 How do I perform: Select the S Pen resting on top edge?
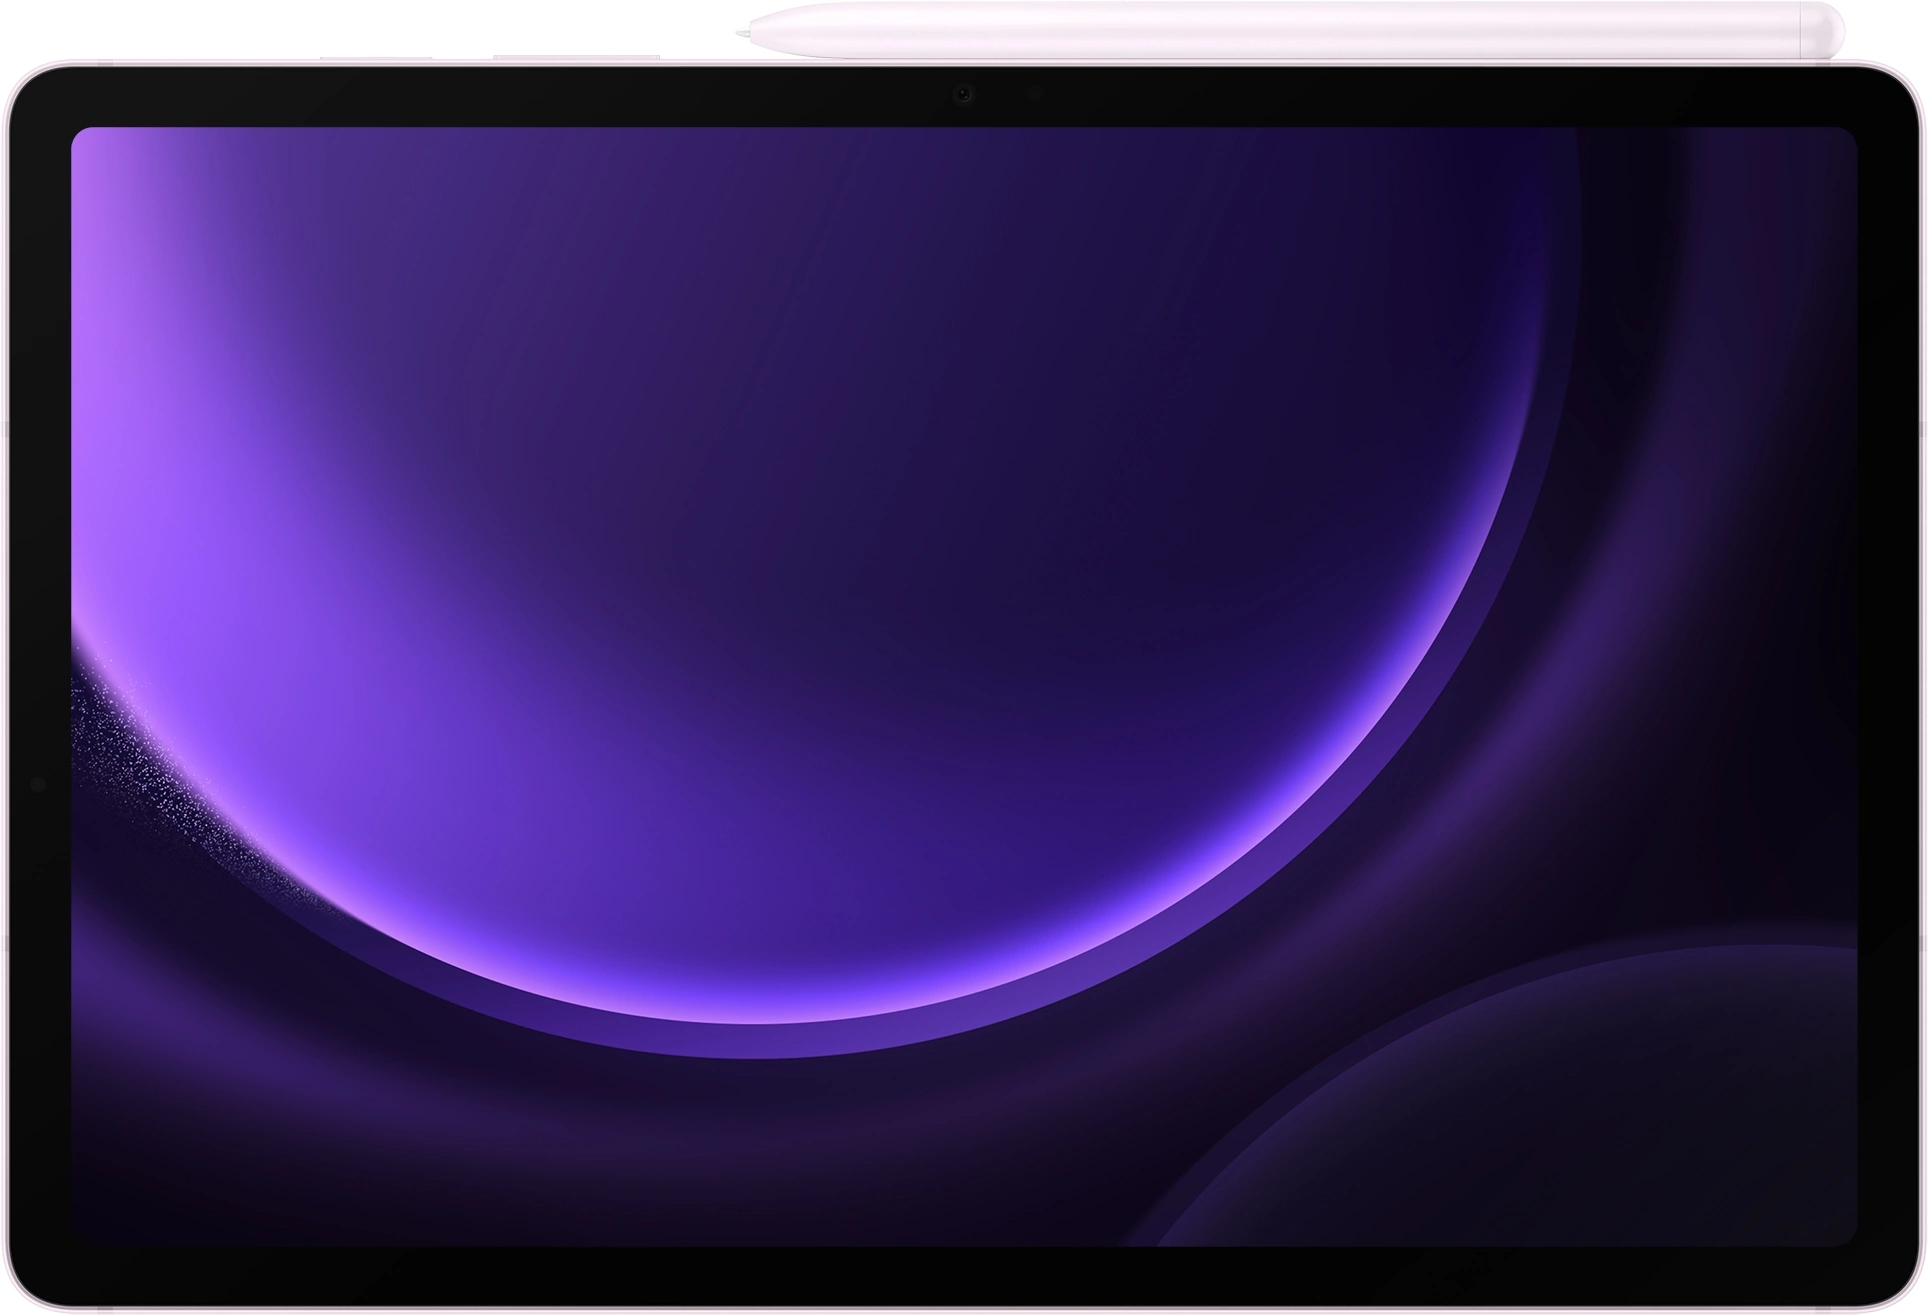pyautogui.click(x=1300, y=28)
